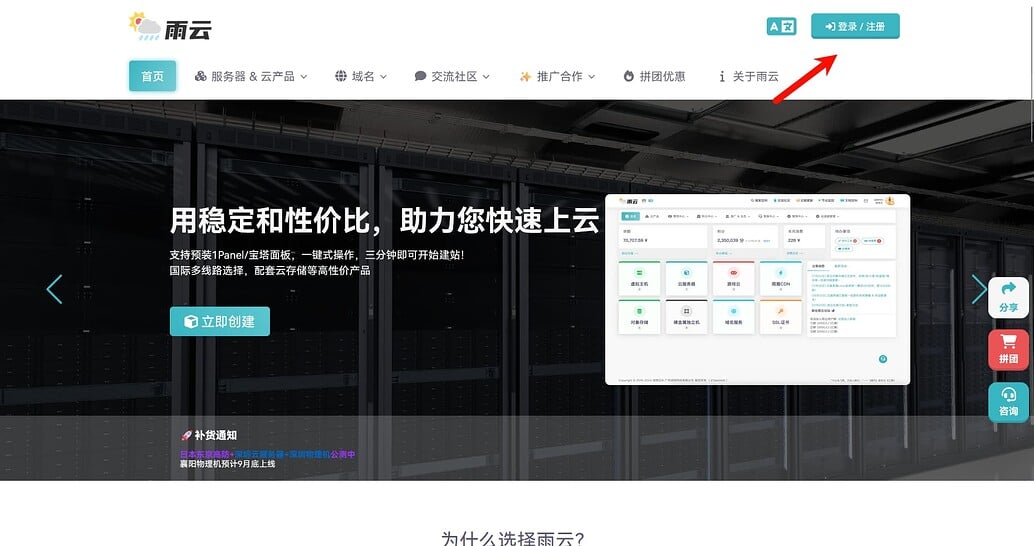Open the 关于雨云 page
Viewport: 1034px width, 546px height.
pos(748,76)
